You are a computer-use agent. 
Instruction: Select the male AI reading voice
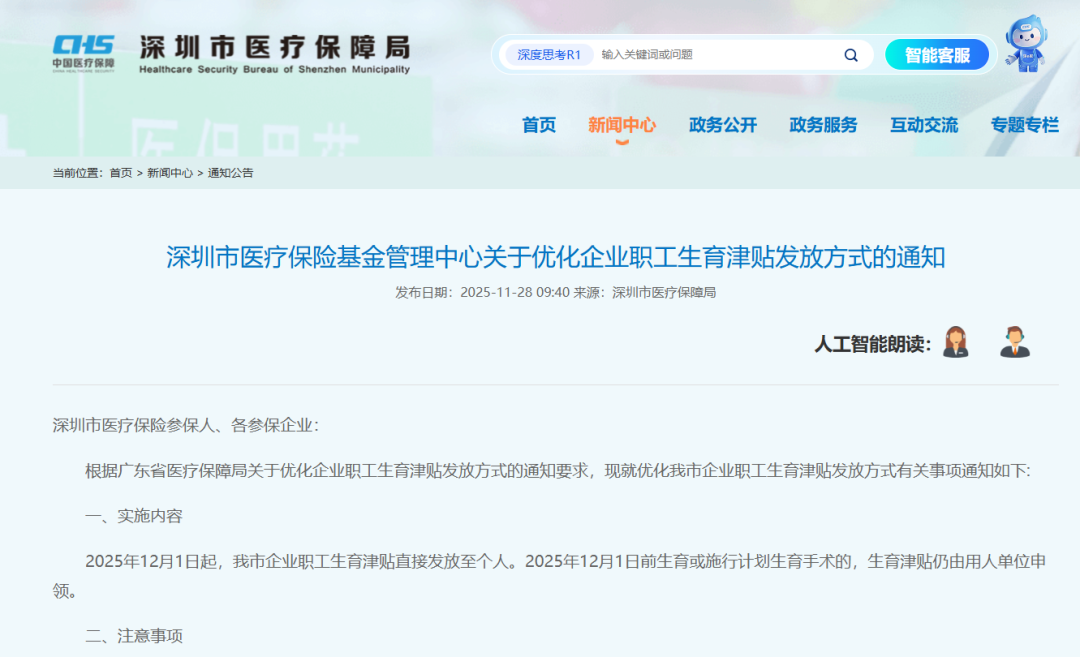1015,341
